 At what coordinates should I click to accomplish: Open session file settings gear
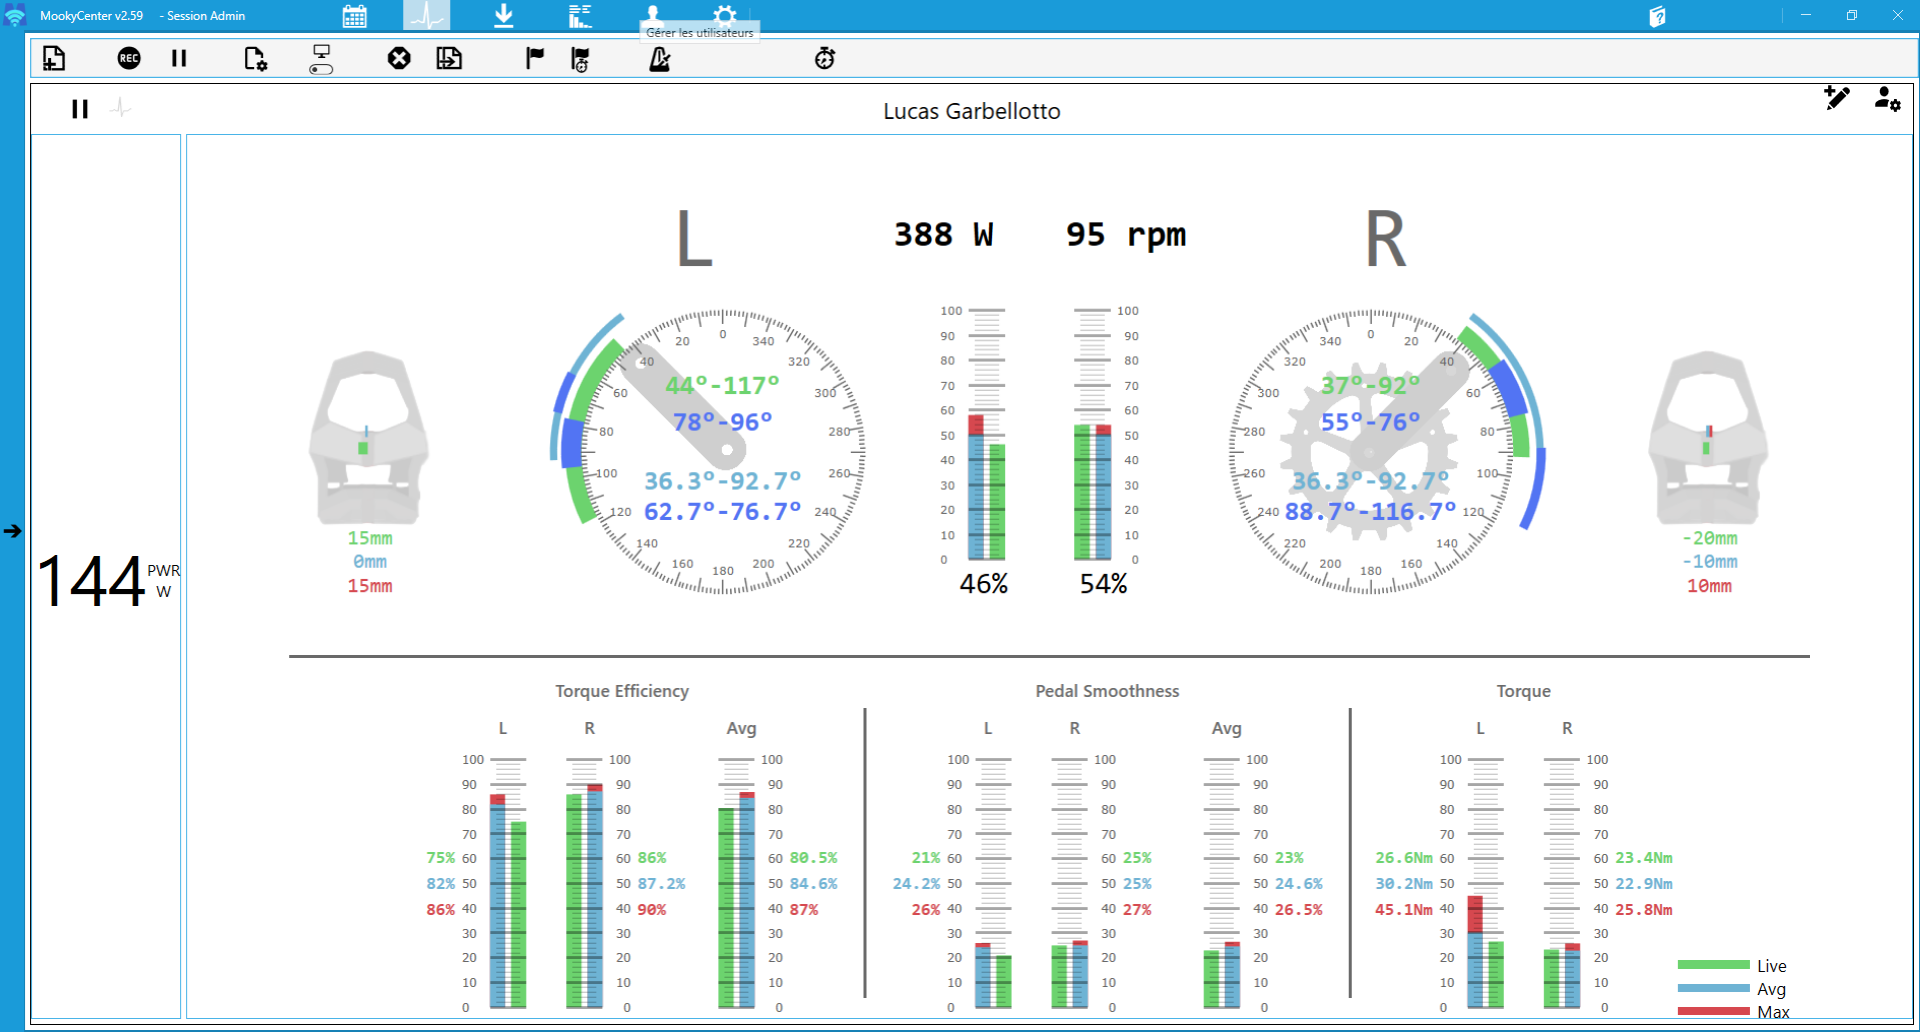256,59
